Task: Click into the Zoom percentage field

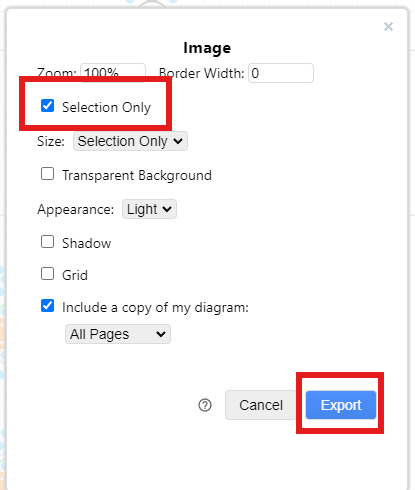Action: click(113, 72)
